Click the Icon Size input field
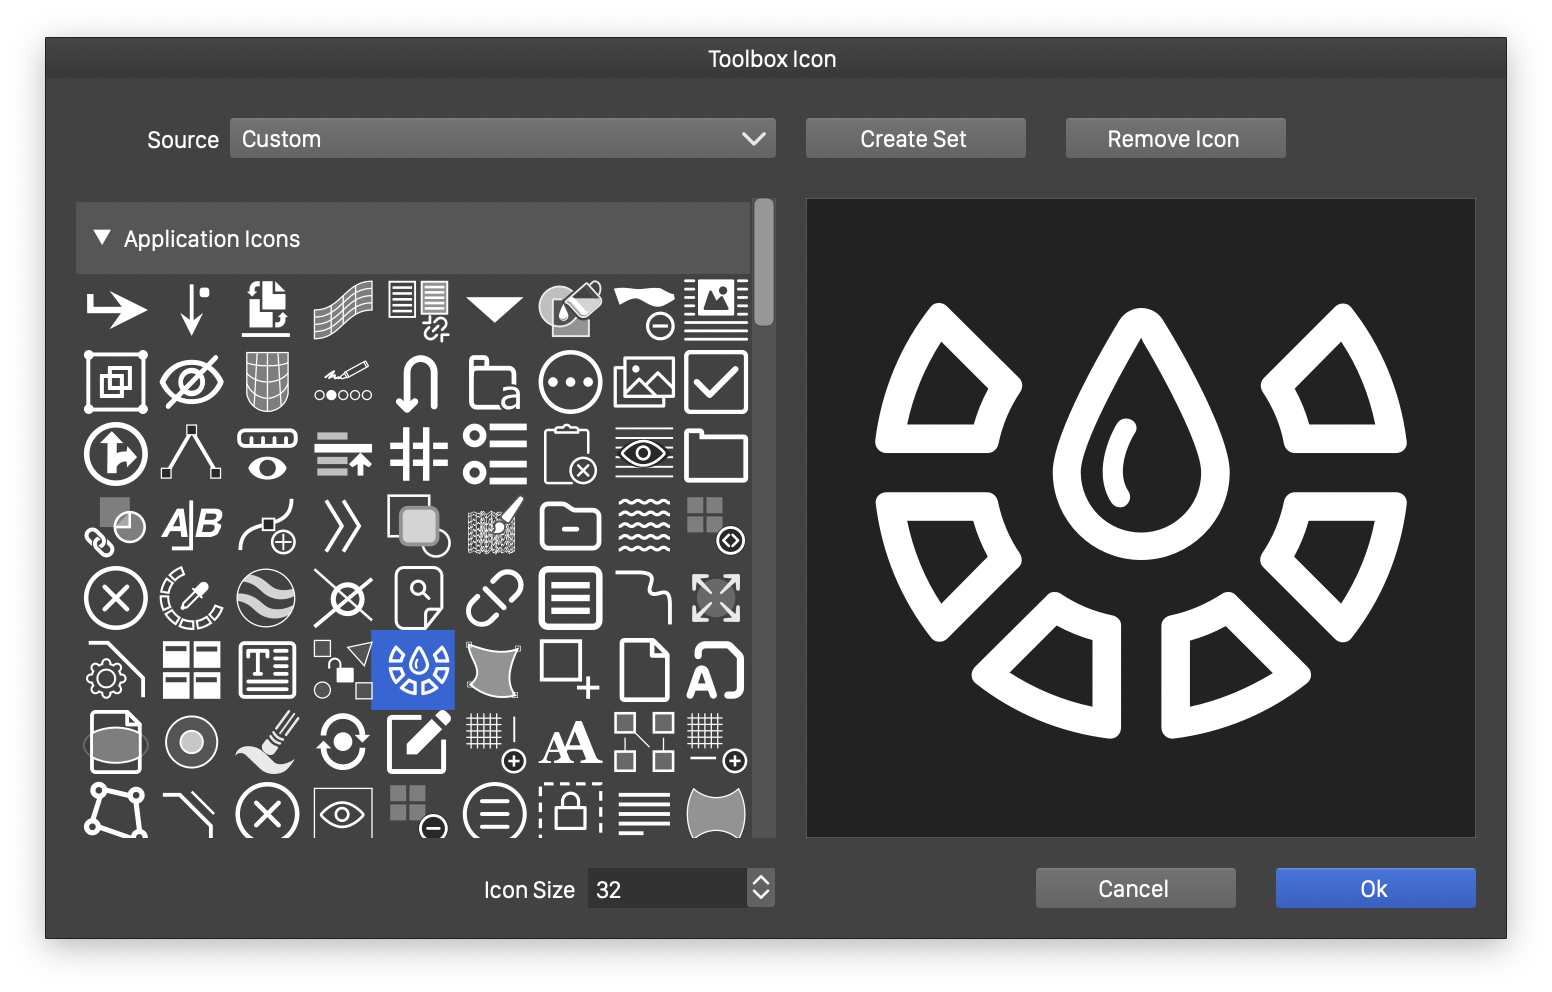Screen dimensions: 1552x992 [666, 889]
